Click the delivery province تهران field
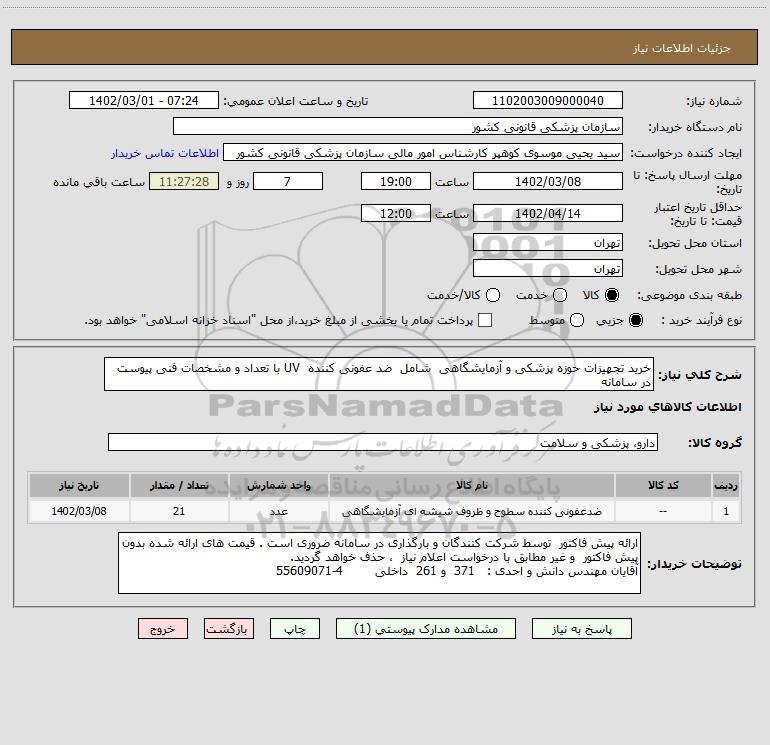 pos(548,242)
